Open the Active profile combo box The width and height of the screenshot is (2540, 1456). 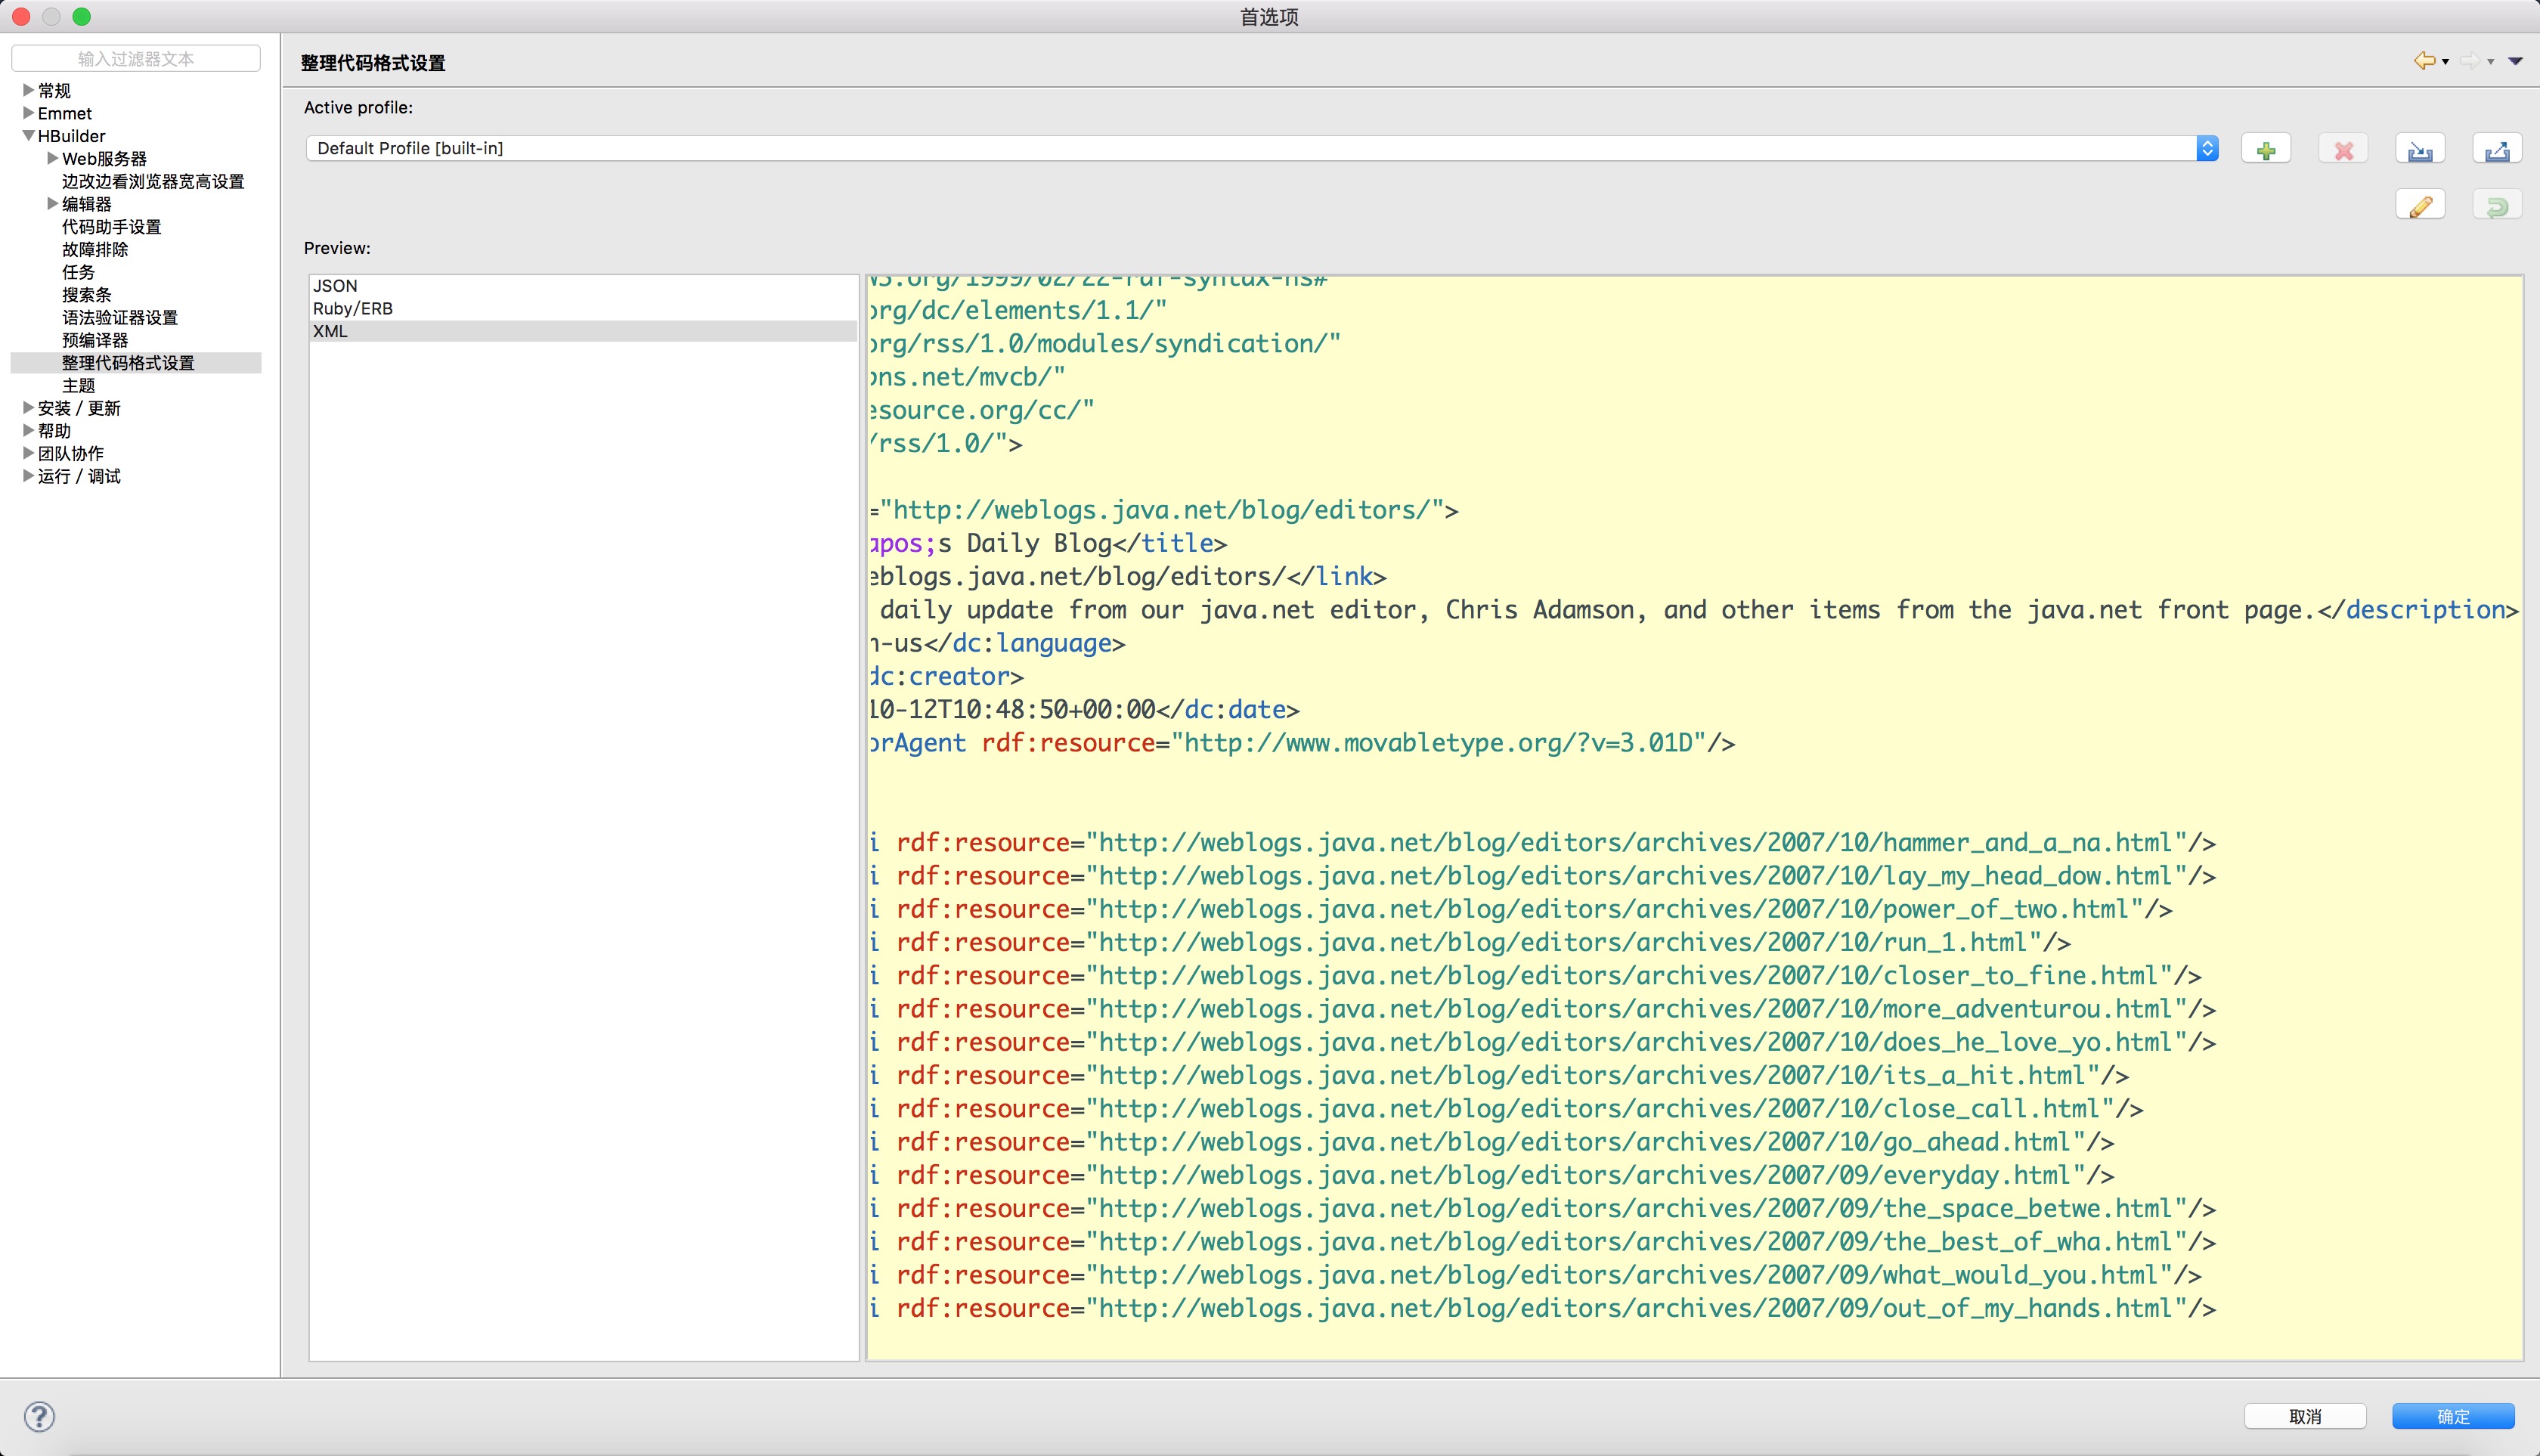(x=1262, y=148)
